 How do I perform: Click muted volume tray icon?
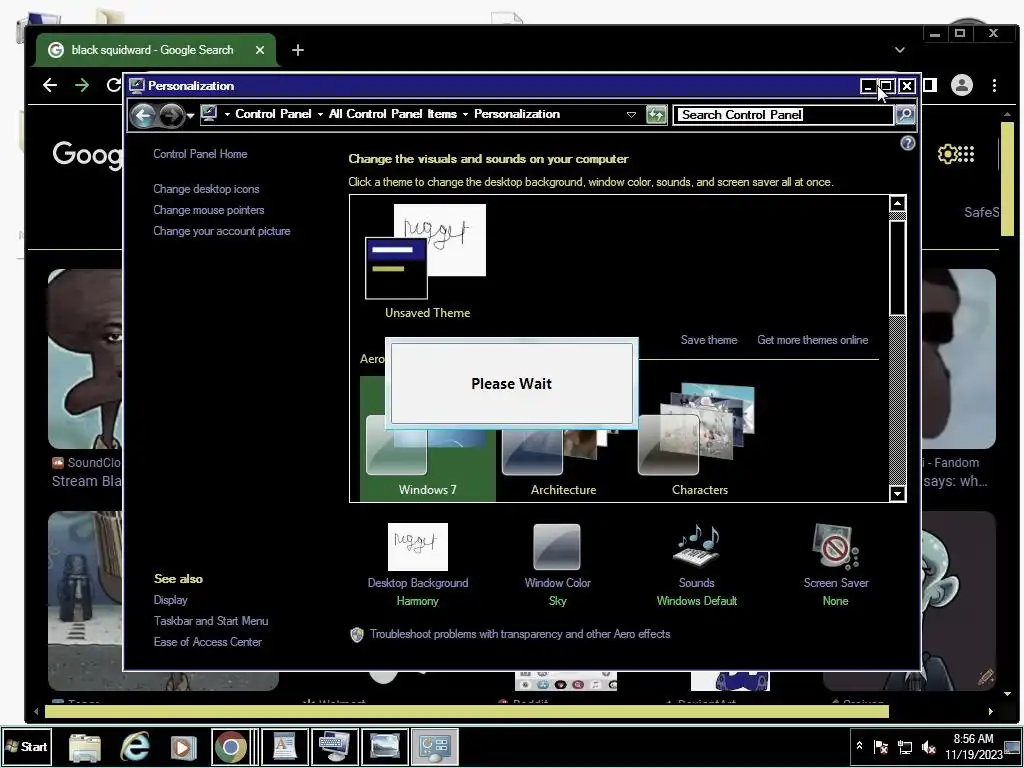pyautogui.click(x=929, y=747)
